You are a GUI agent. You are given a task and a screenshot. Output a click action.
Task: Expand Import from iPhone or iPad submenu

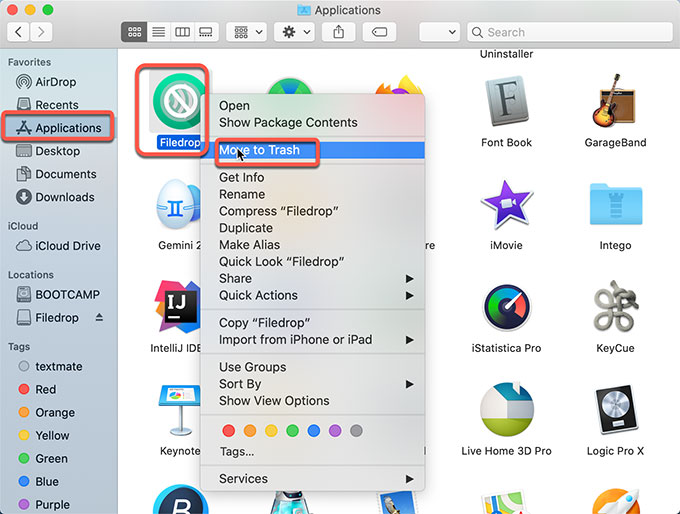[x=312, y=340]
